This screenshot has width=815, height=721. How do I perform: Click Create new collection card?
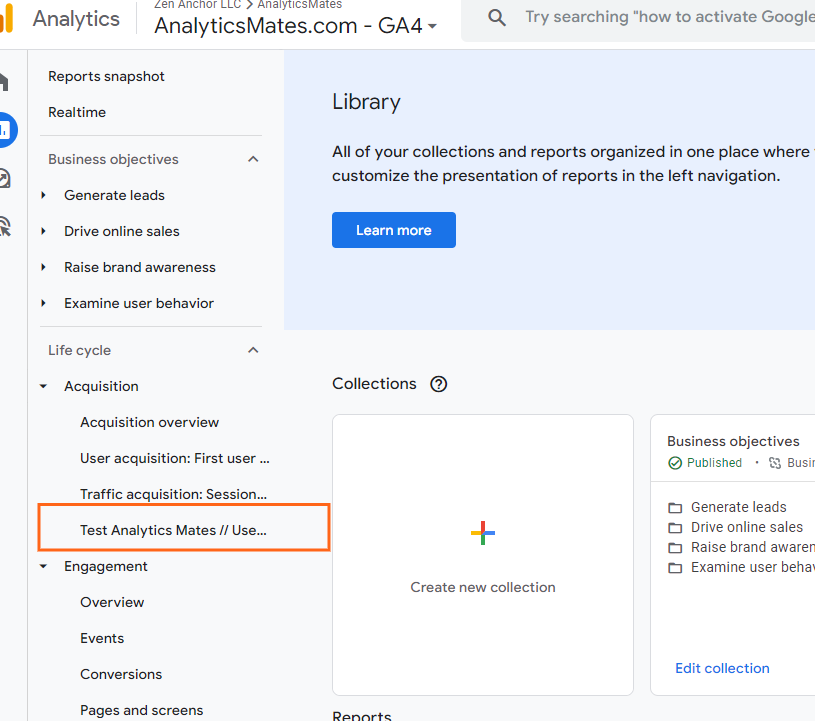click(x=483, y=555)
